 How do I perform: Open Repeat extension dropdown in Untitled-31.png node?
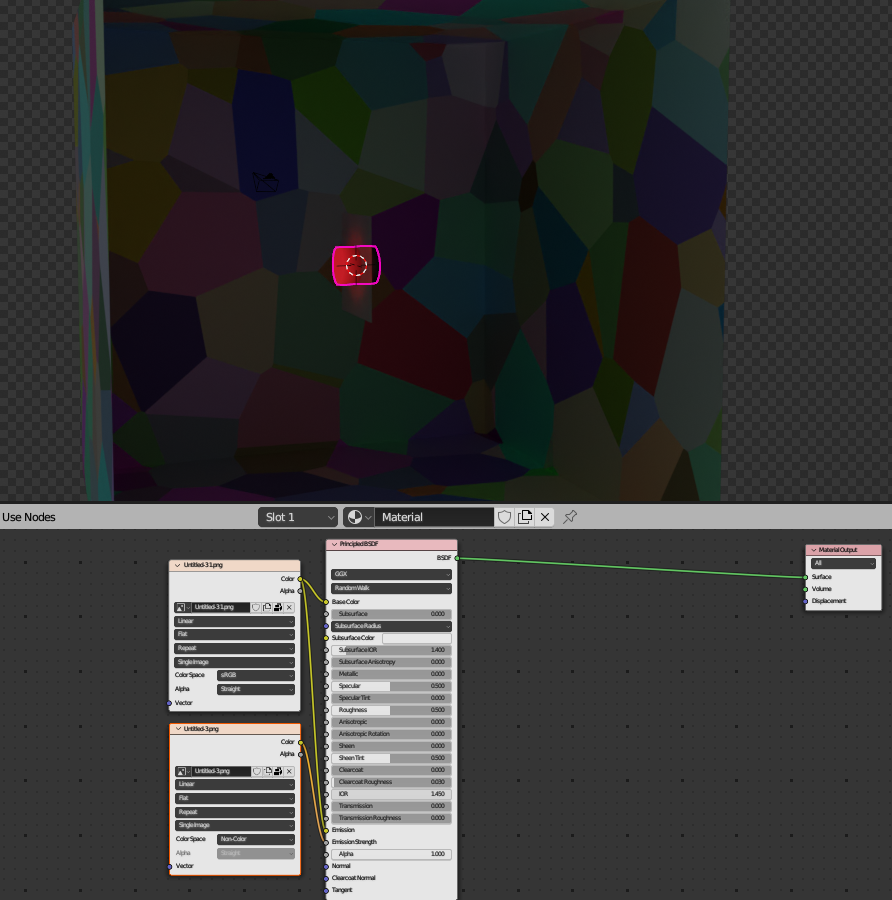(234, 648)
